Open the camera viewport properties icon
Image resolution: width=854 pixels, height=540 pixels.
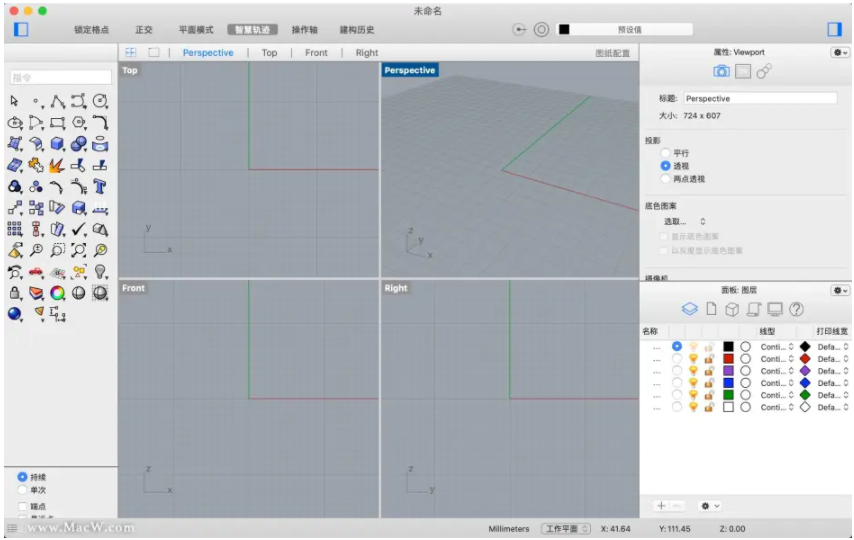[x=722, y=71]
